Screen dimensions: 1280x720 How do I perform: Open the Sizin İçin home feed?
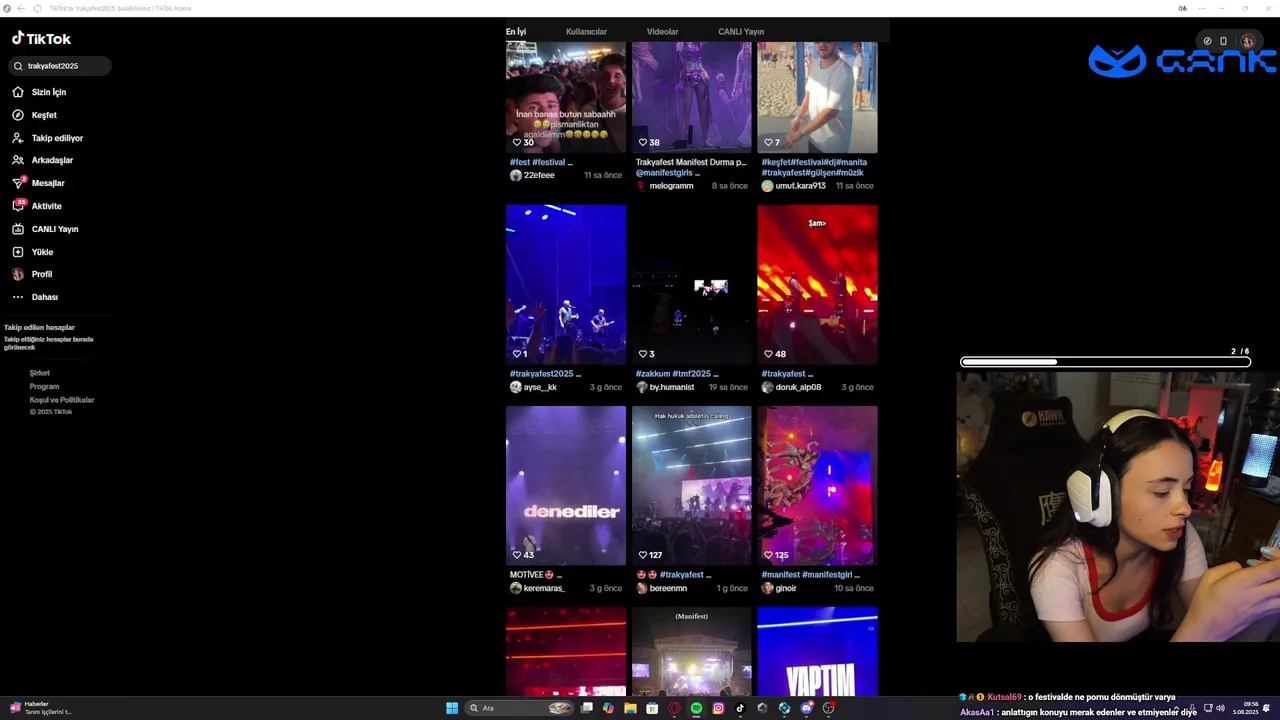(x=39, y=92)
